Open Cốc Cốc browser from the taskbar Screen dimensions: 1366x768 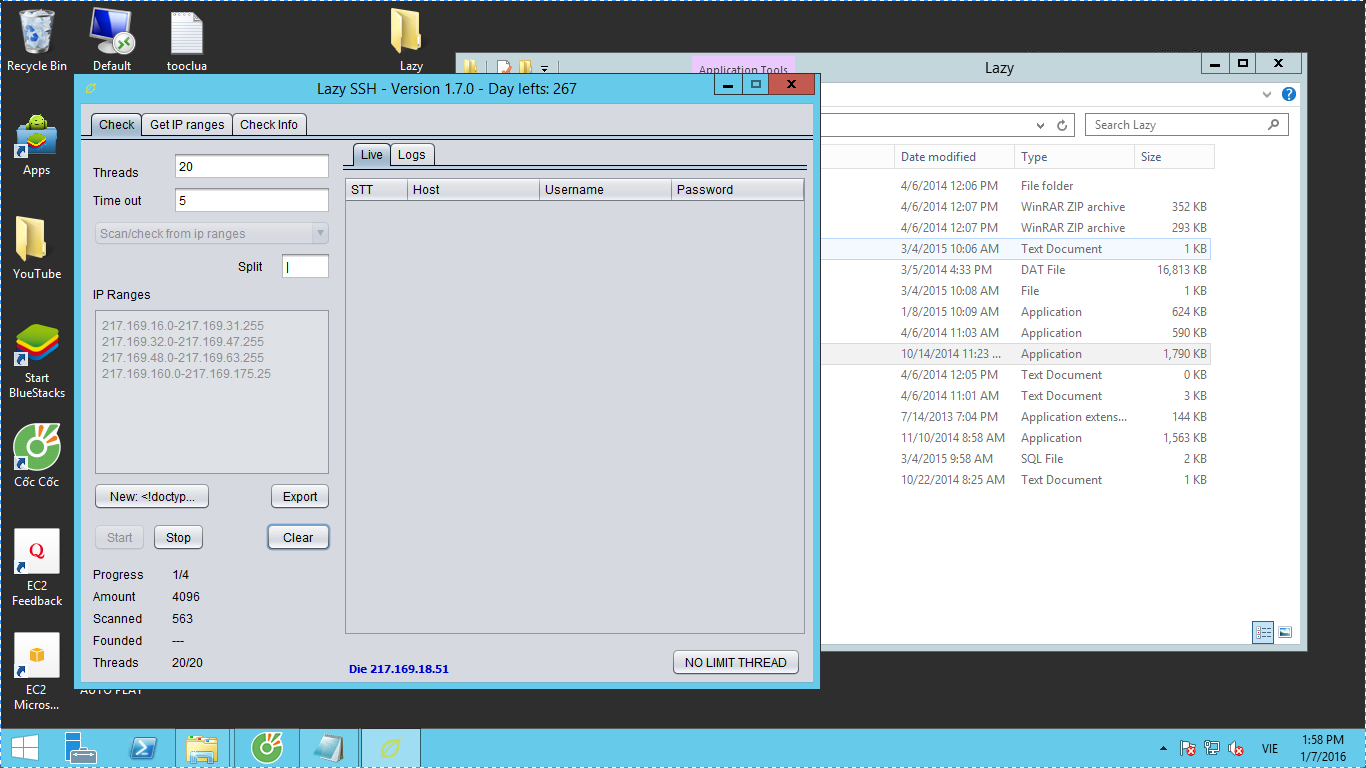(x=267, y=748)
